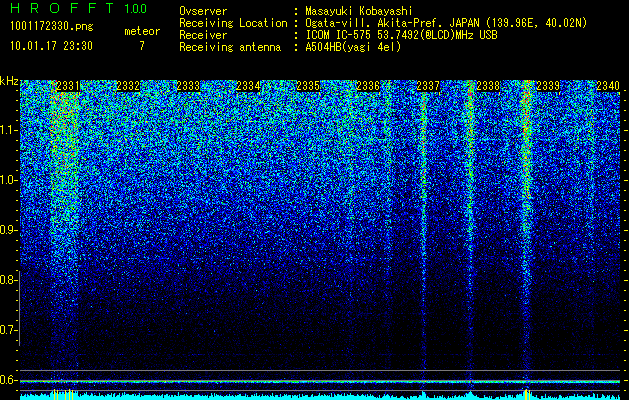
Task: Select the filename 1001172330.png
Action: coord(52,27)
